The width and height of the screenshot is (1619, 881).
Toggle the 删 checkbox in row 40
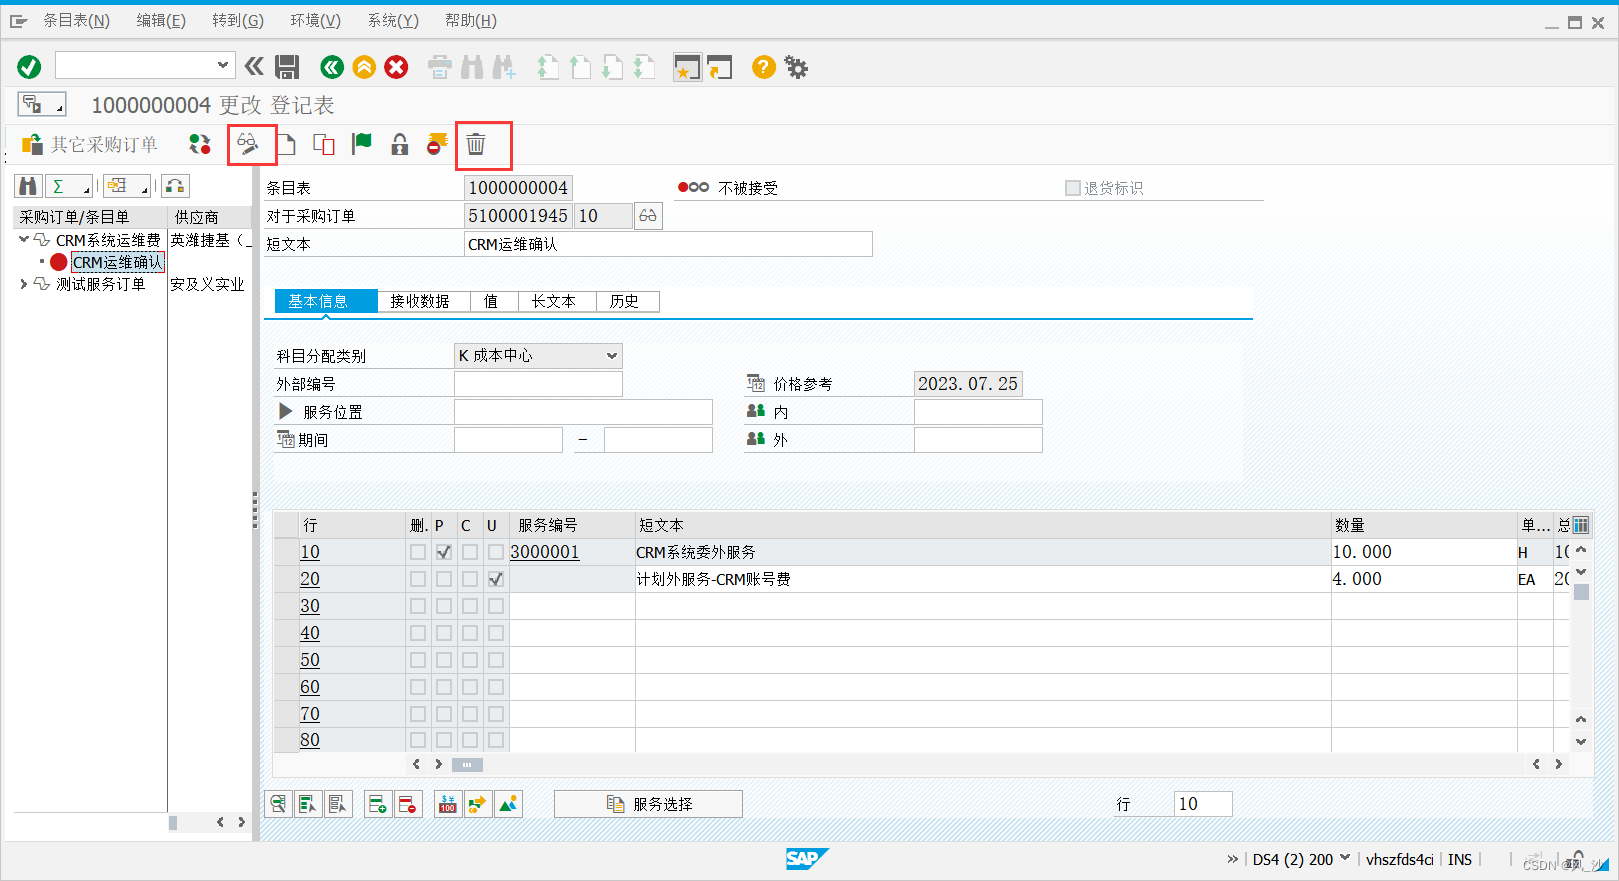418,633
